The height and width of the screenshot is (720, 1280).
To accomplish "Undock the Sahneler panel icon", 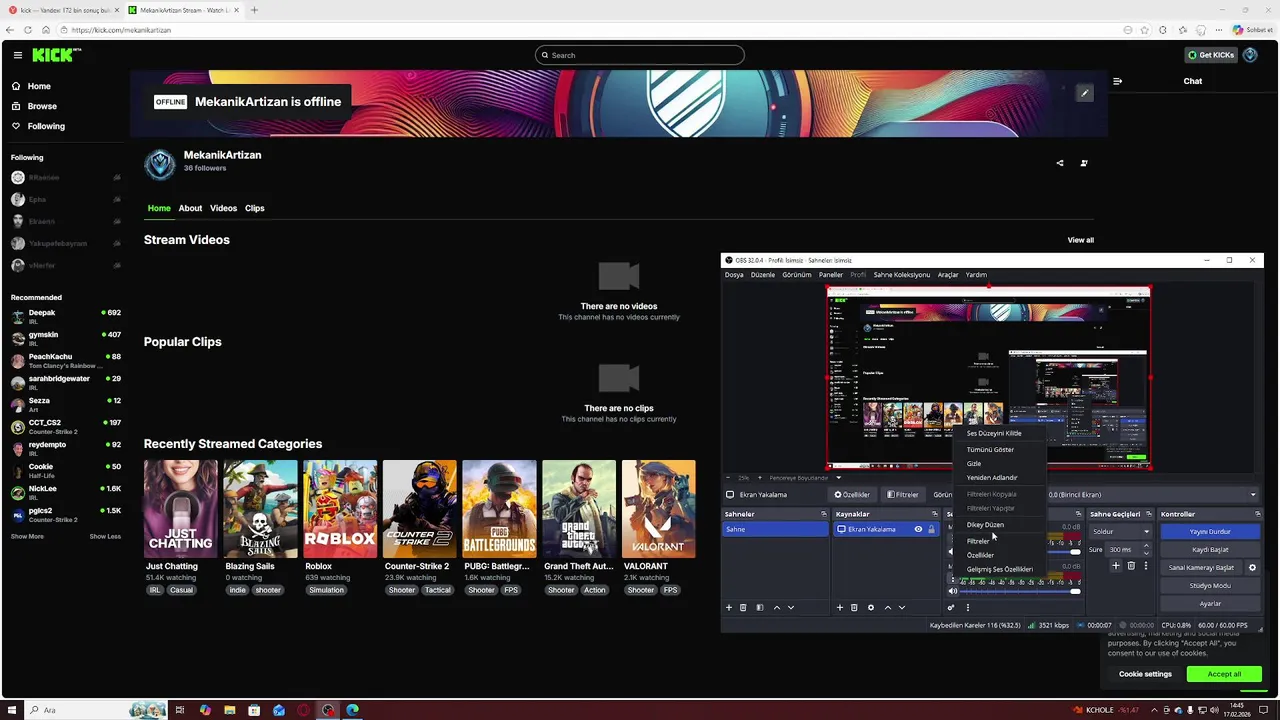I will (824, 514).
